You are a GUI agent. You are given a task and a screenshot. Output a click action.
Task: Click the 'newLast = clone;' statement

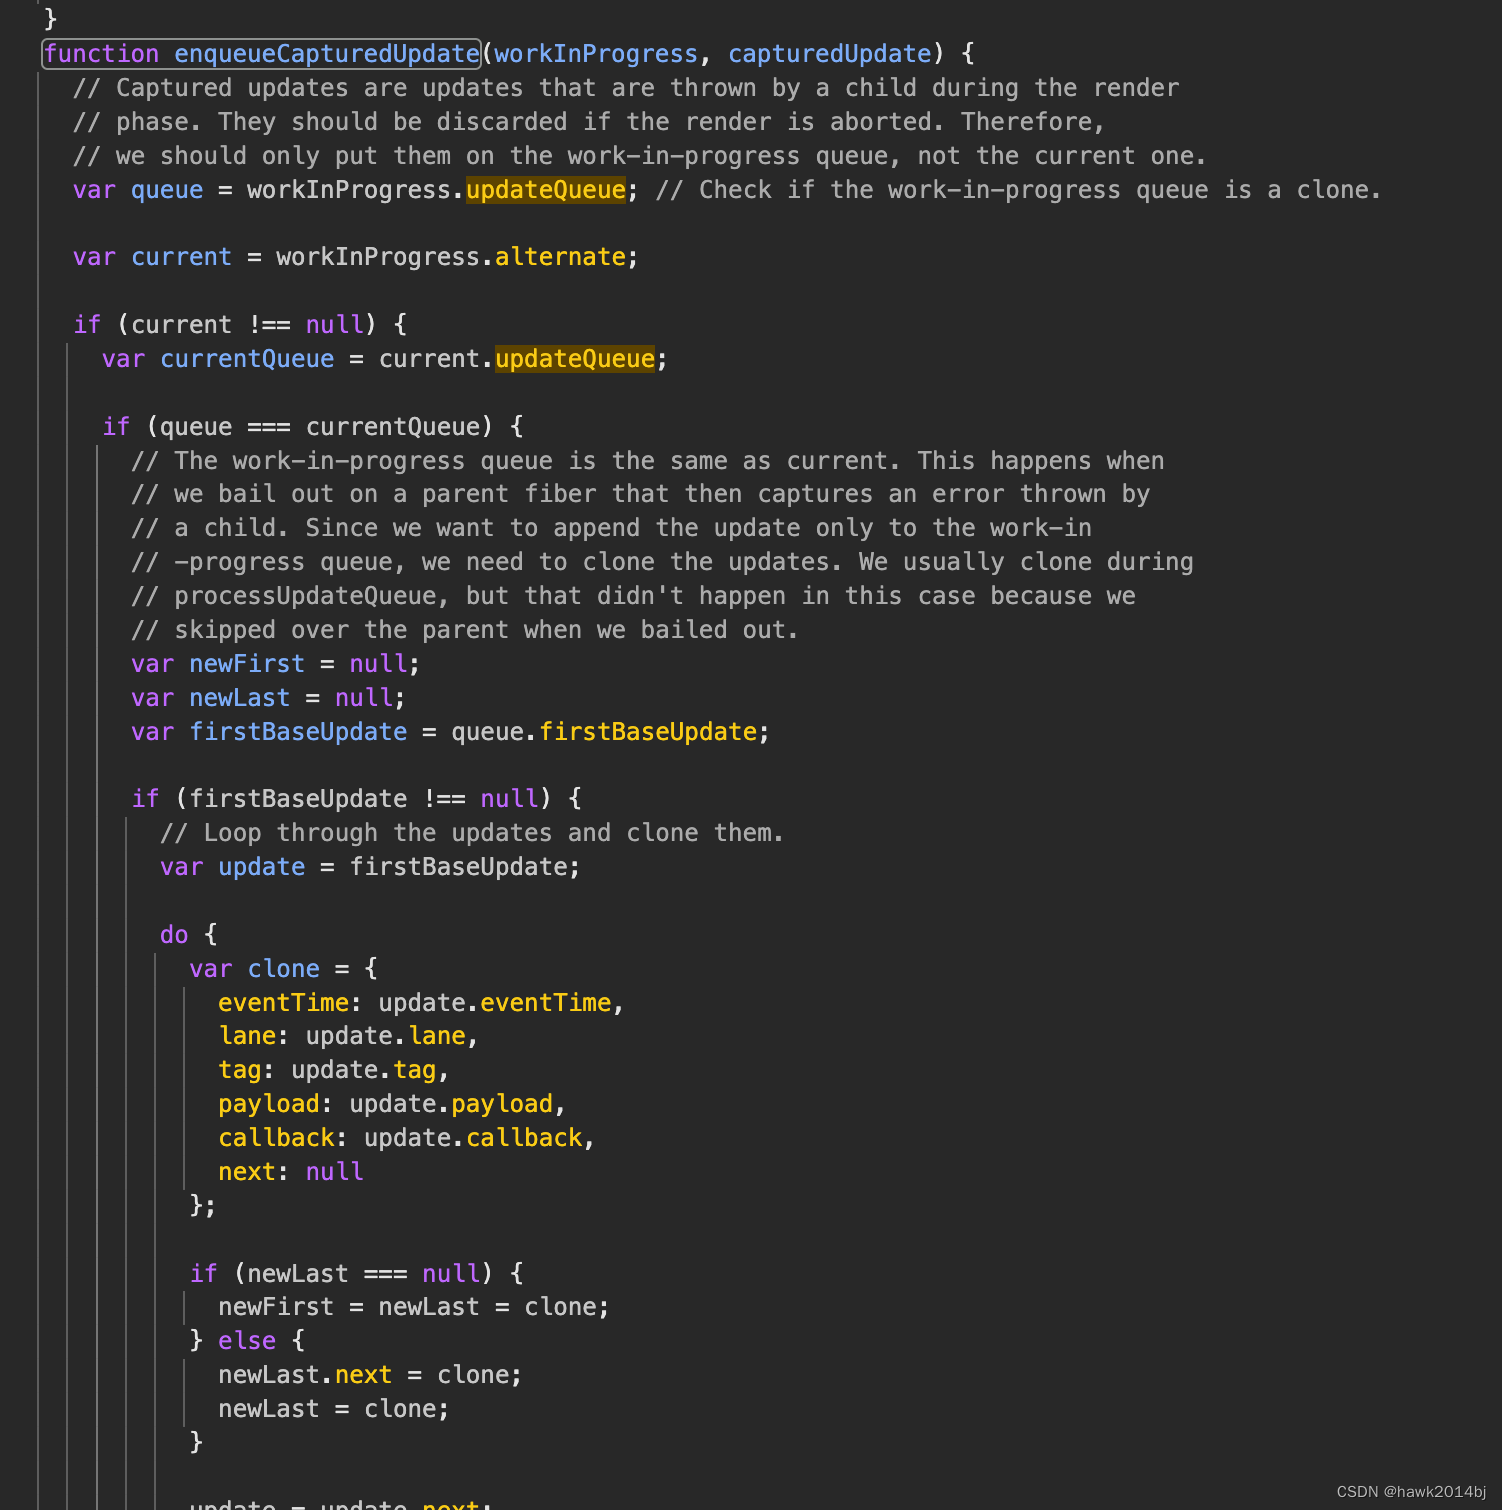(x=334, y=1409)
